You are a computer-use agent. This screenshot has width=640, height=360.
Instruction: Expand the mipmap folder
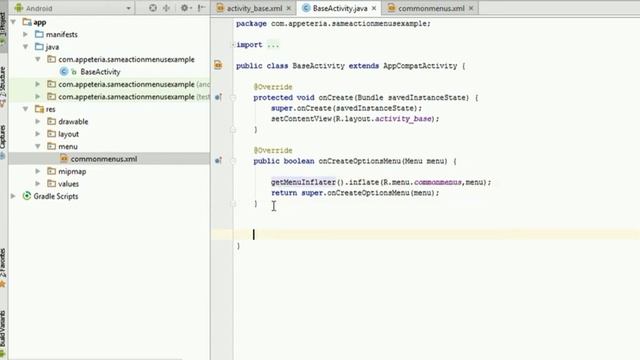pyautogui.click(x=38, y=171)
